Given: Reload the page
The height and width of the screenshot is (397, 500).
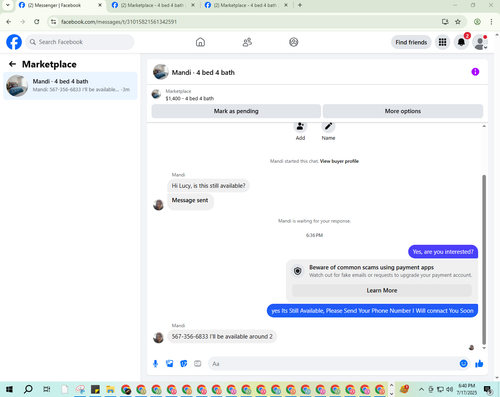Looking at the screenshot, I should [37, 22].
